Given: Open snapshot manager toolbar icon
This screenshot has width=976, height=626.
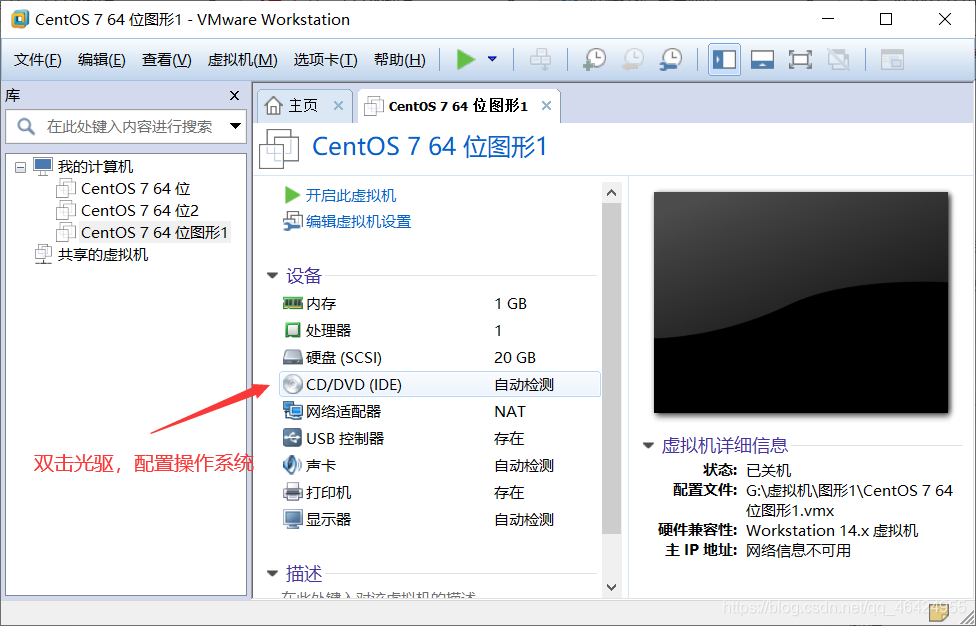Looking at the screenshot, I should (671, 60).
